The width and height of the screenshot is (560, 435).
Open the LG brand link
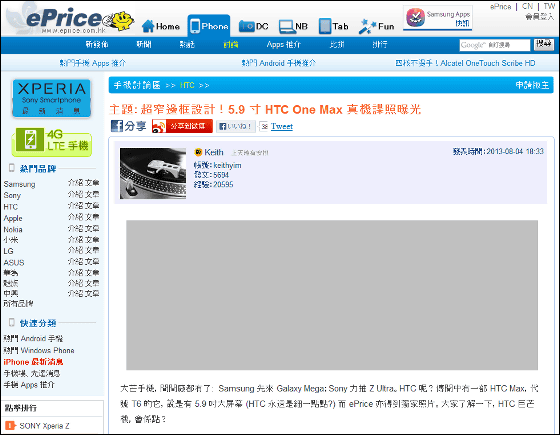point(9,251)
